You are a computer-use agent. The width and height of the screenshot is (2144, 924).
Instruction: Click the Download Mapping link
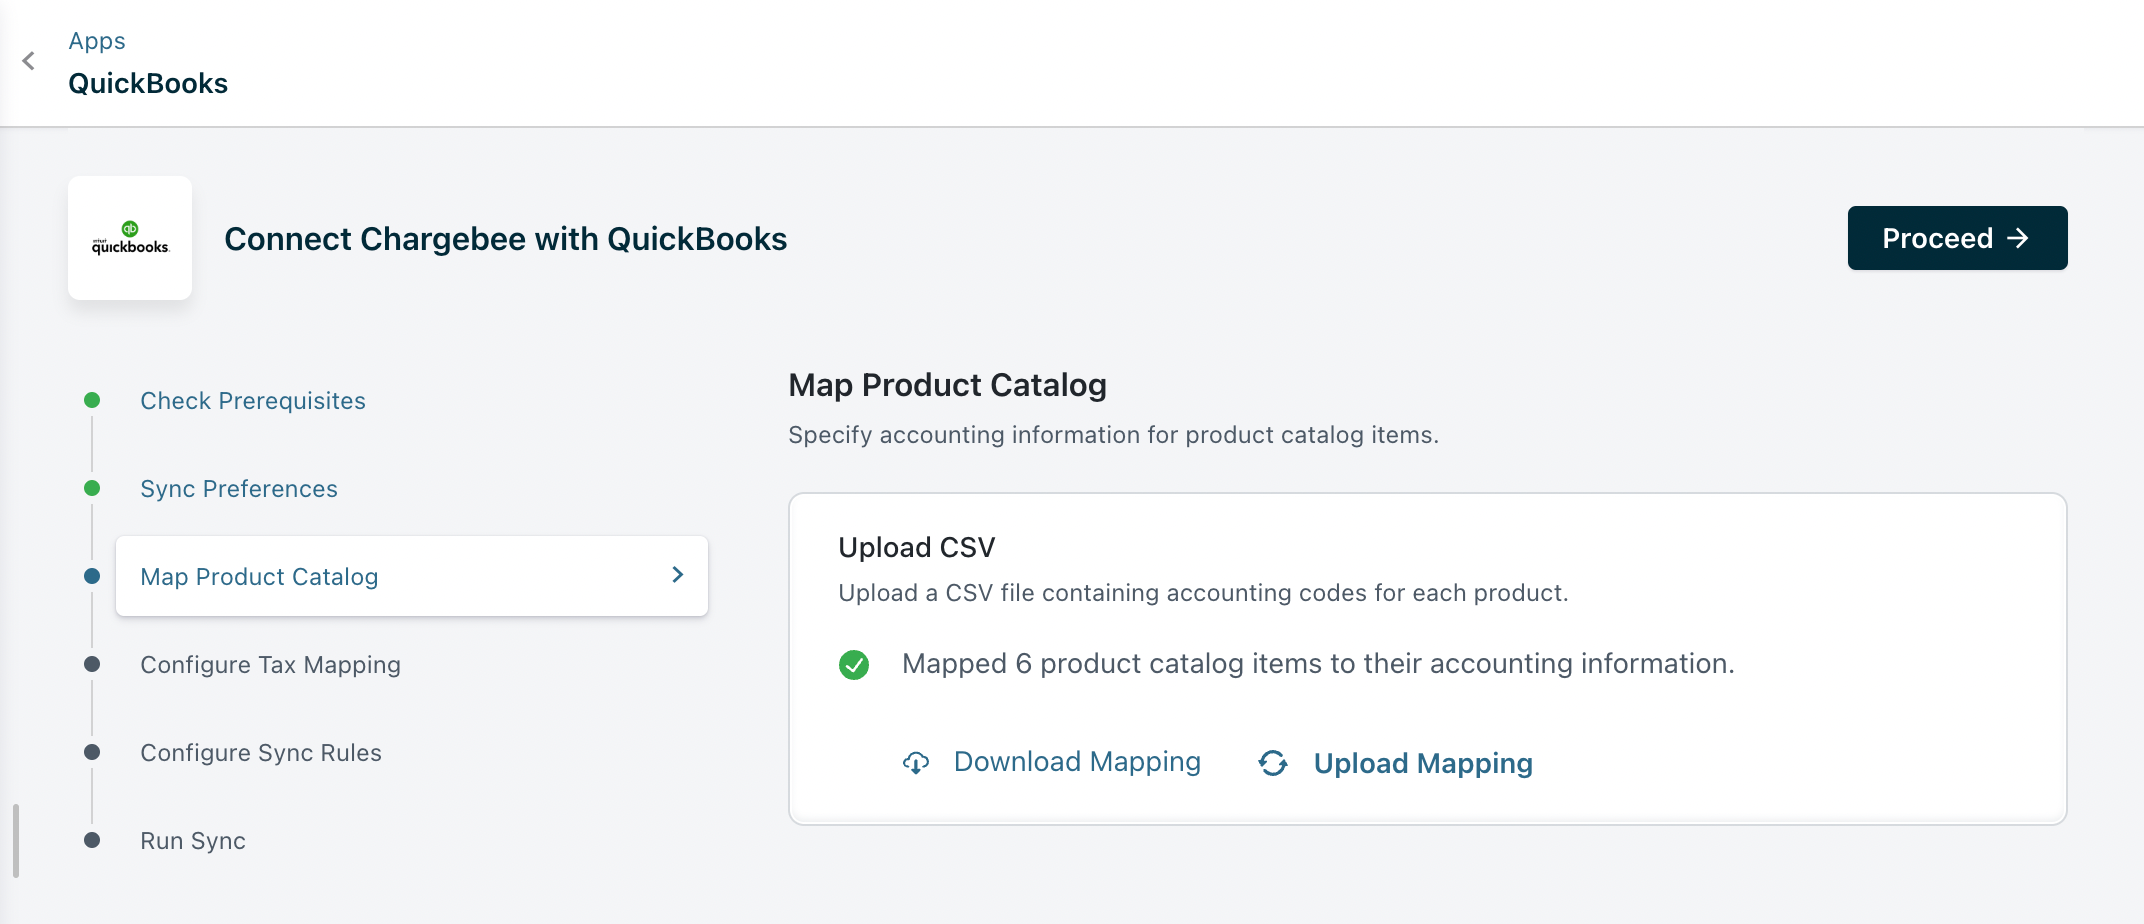click(x=1077, y=762)
